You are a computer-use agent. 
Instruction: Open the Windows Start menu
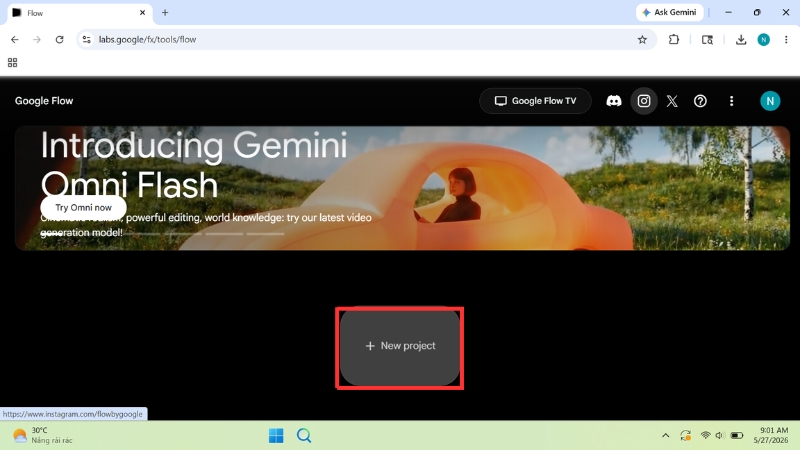(x=276, y=436)
